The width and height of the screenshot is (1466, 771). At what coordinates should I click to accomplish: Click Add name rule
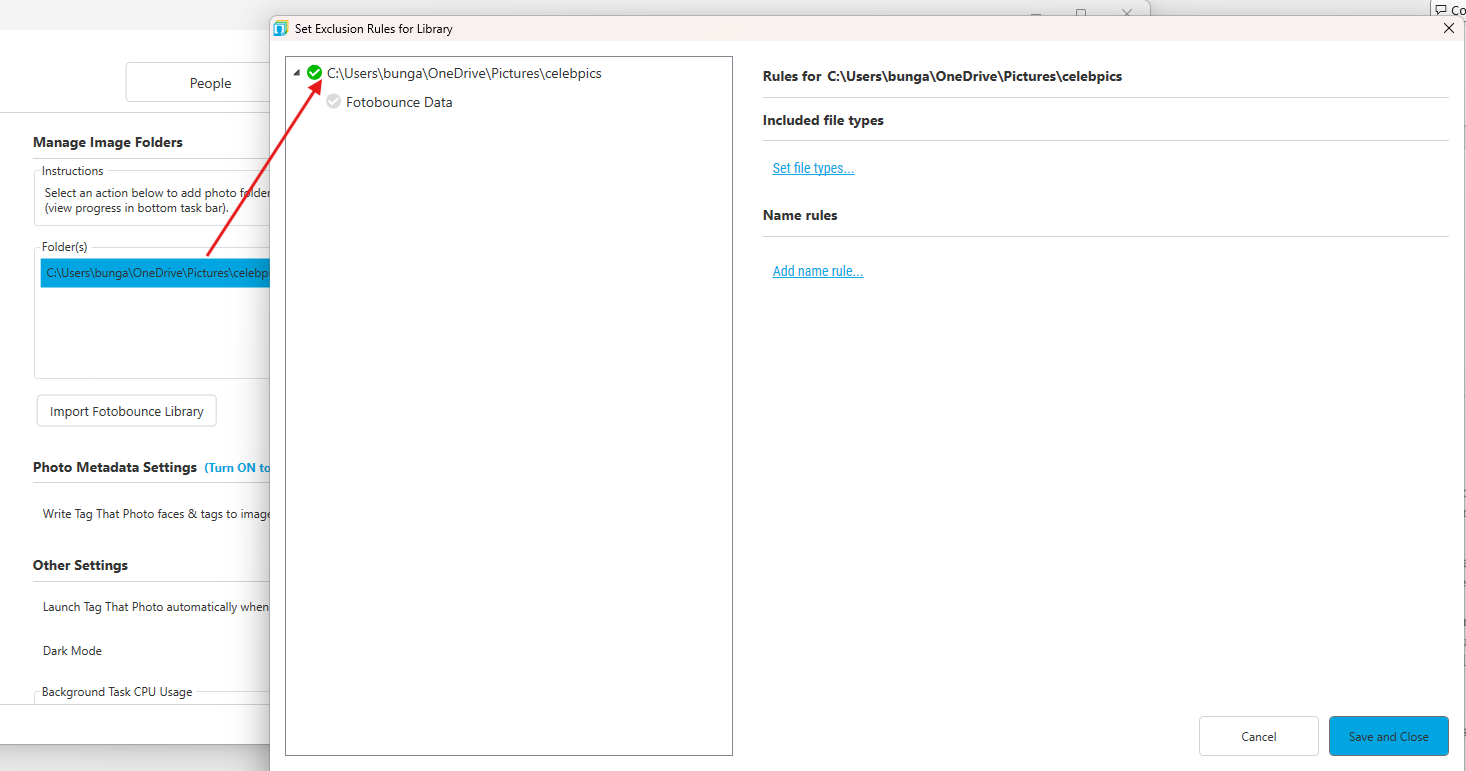pos(817,270)
